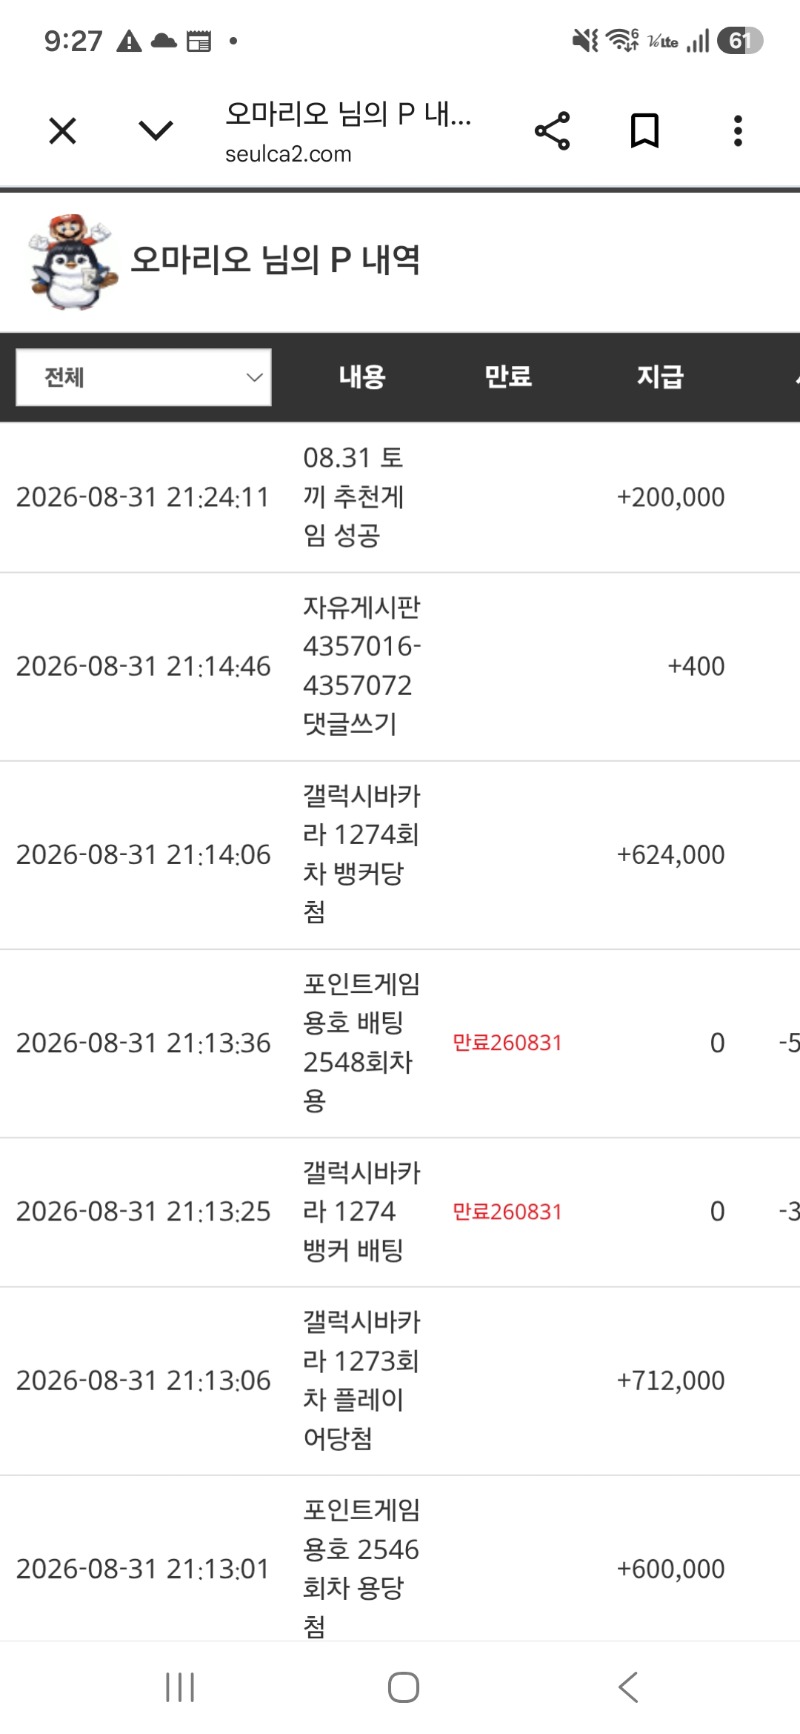
Task: Click the +624,000 amount in the 1274회차 row
Action: click(x=671, y=855)
